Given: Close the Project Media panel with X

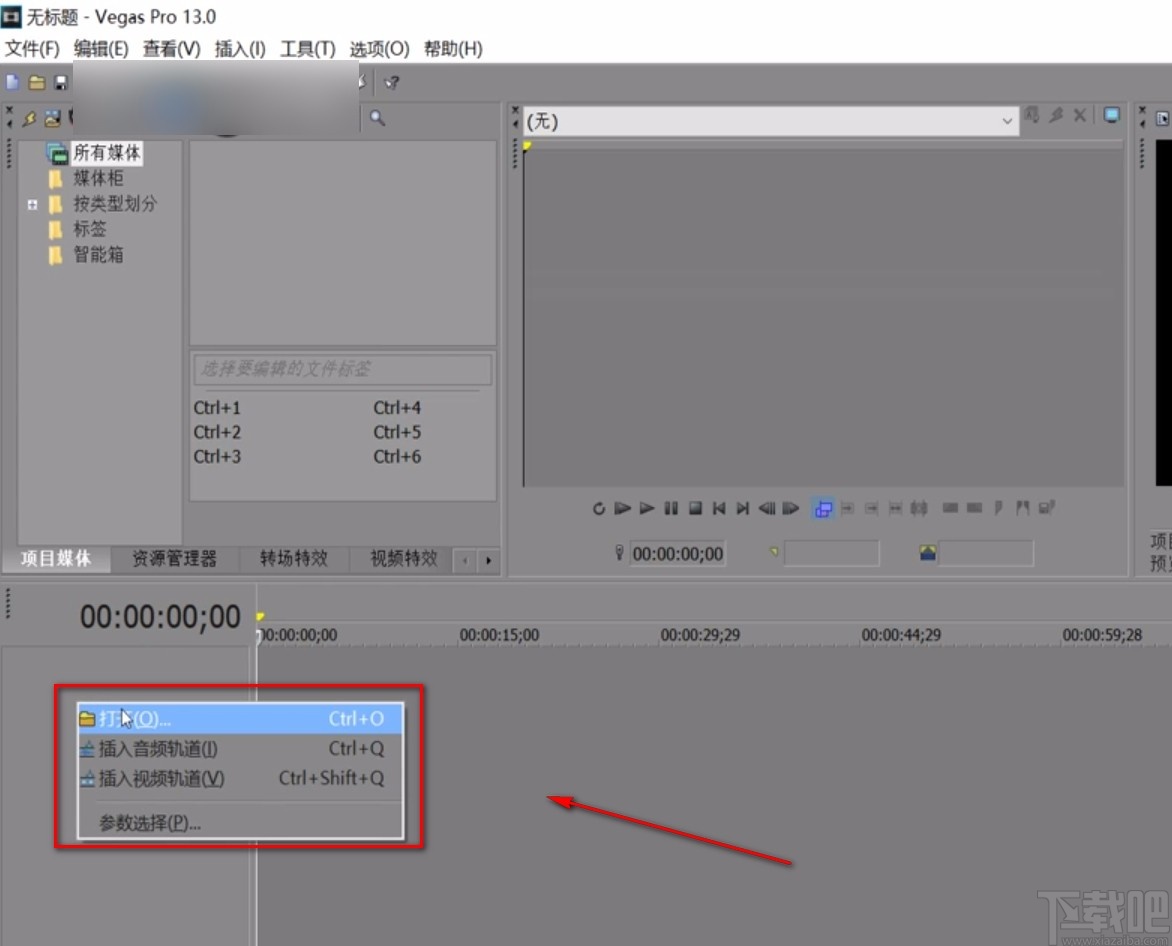Looking at the screenshot, I should point(9,109).
